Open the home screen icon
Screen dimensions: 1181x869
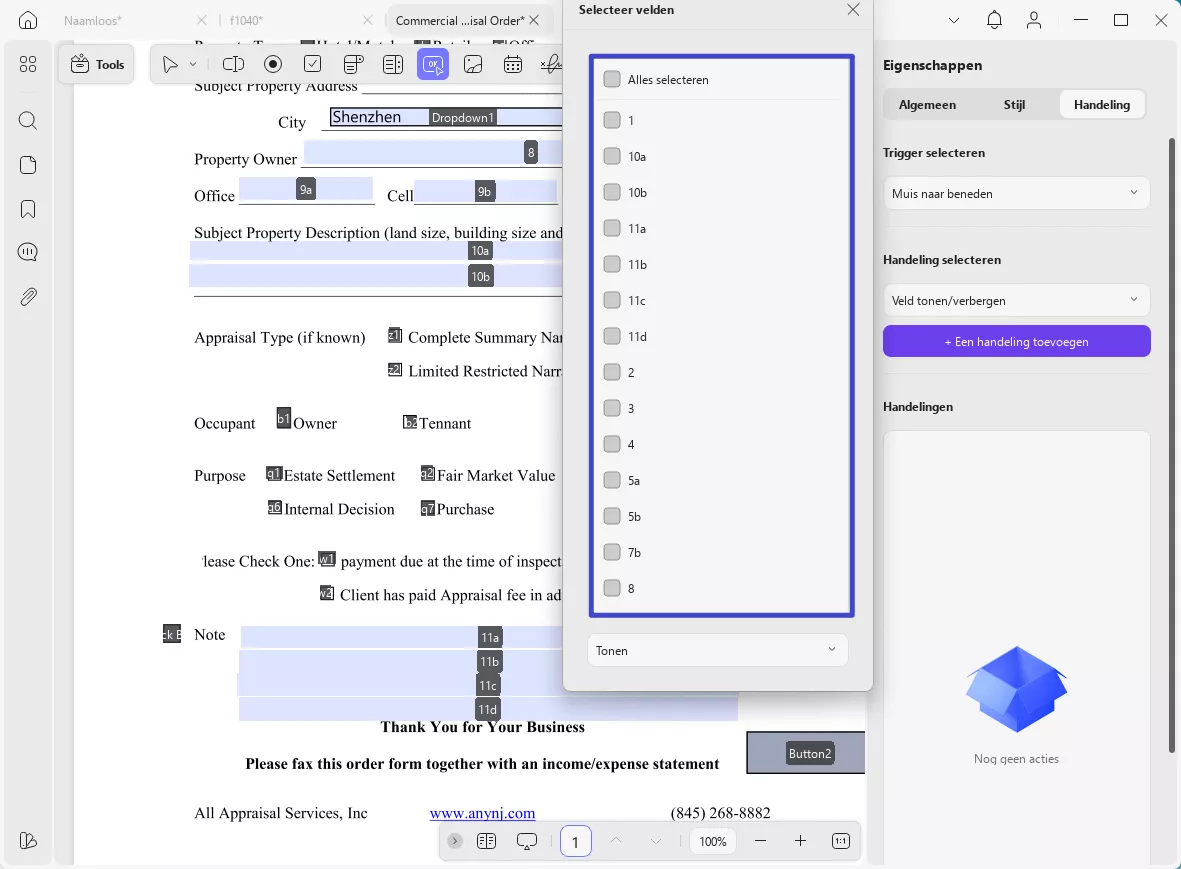pyautogui.click(x=28, y=20)
